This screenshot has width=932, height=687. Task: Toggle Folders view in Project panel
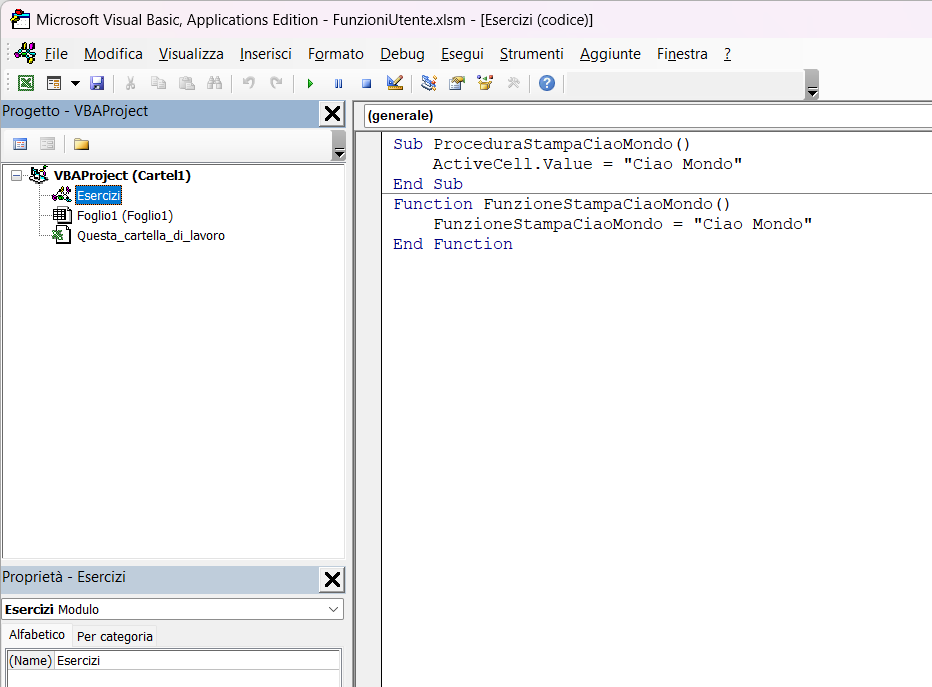pyautogui.click(x=81, y=144)
